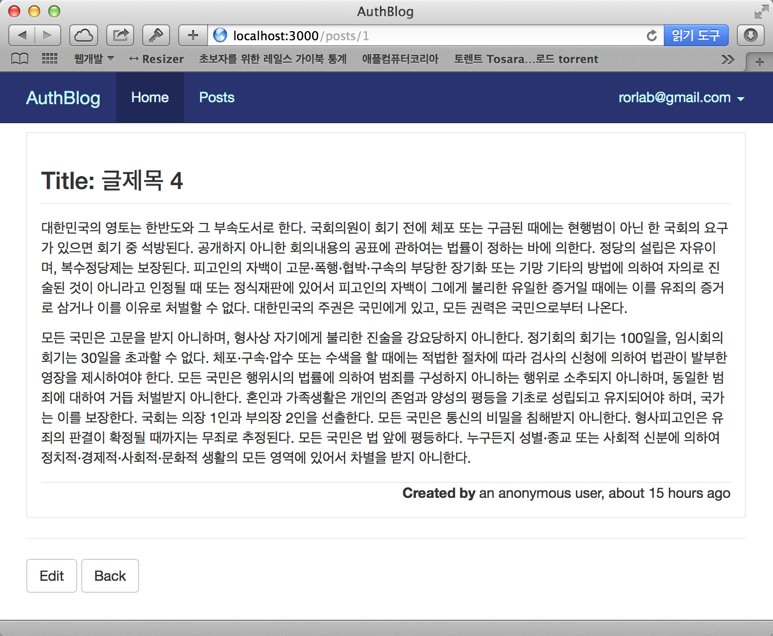Go back with the Safari back arrow
This screenshot has width=773, height=636.
(22, 35)
